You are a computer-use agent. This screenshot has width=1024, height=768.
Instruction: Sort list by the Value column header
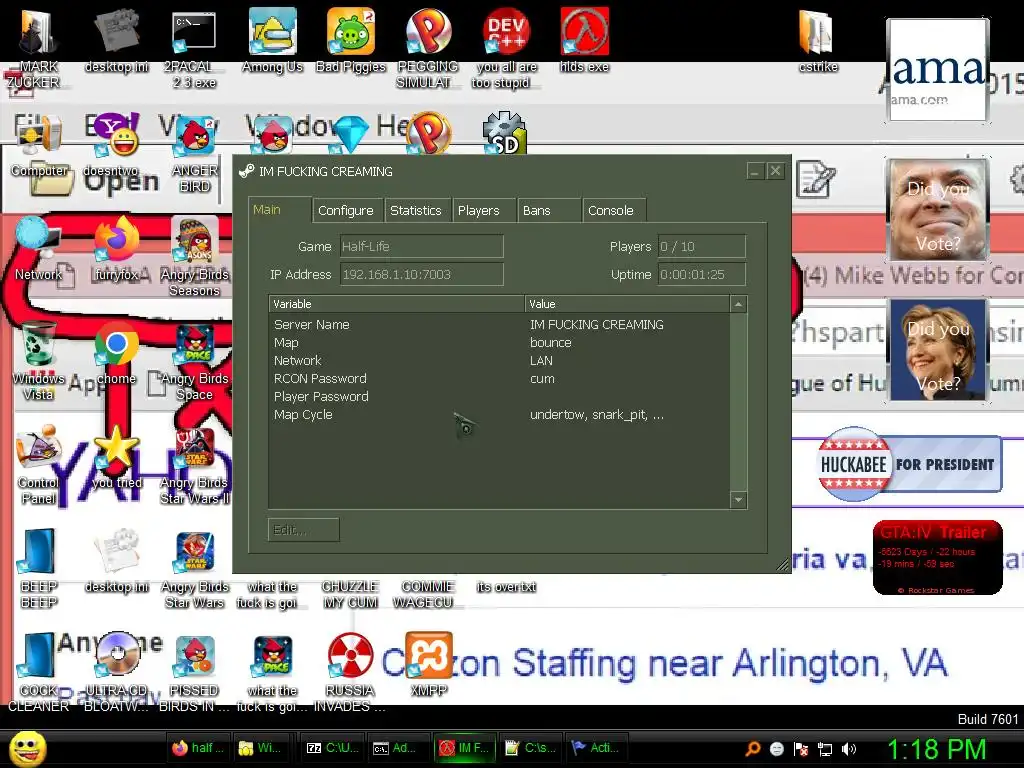coord(628,304)
